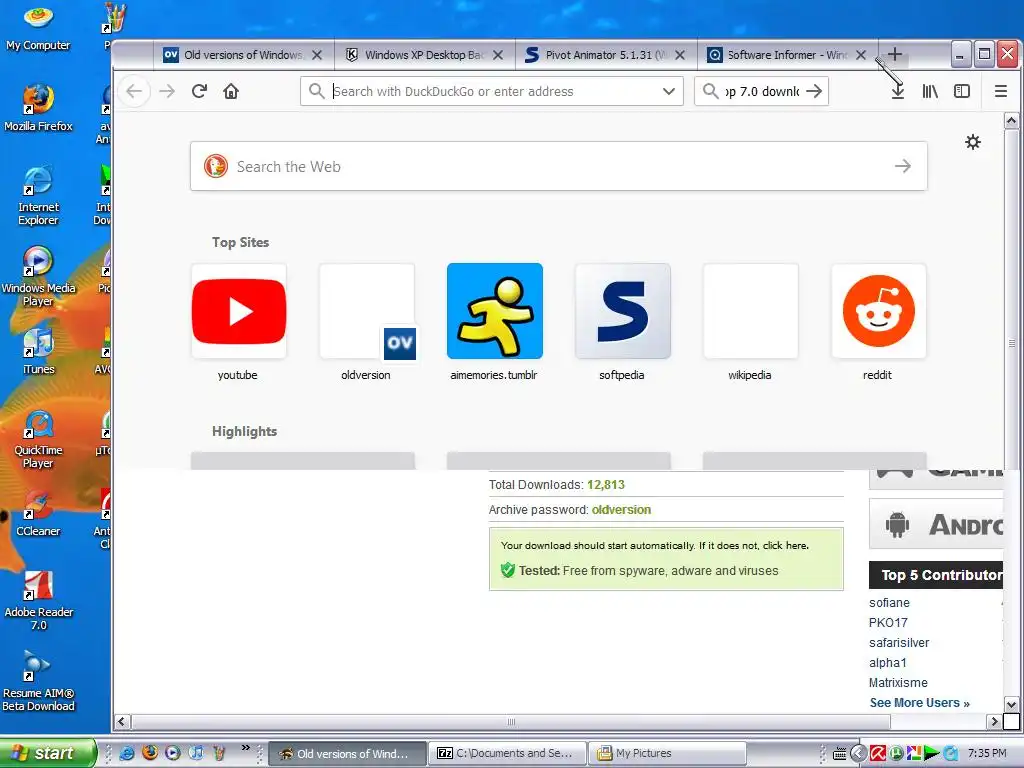Close the Old versions of Windows tab

[x=317, y=55]
